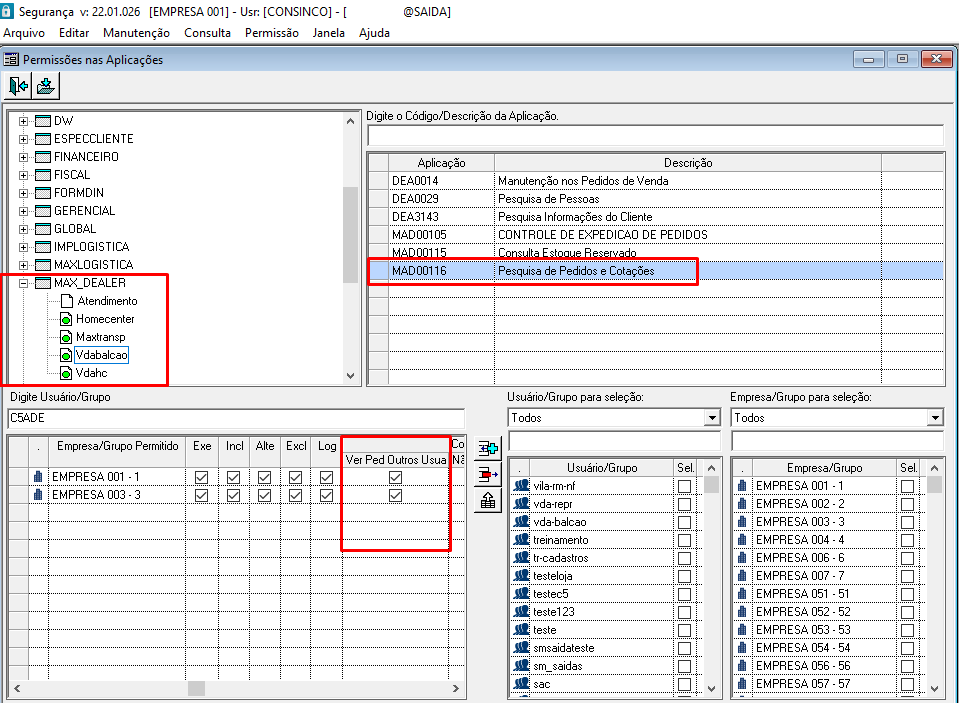
Task: Click the Maxtransp green module icon
Action: pos(66,337)
